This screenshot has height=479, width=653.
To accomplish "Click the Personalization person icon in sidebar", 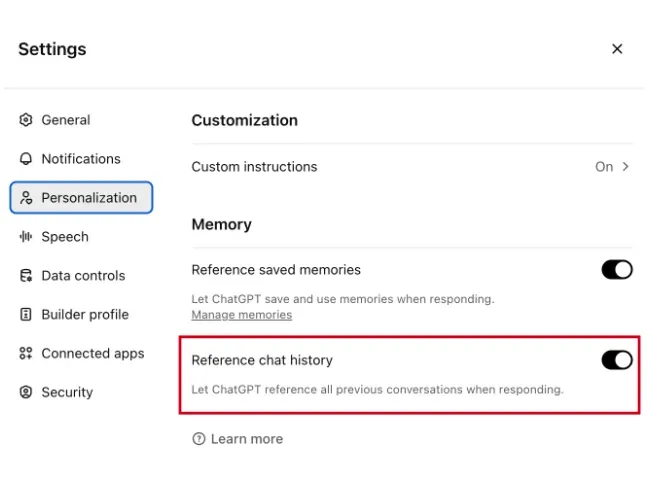I will pyautogui.click(x=26, y=198).
